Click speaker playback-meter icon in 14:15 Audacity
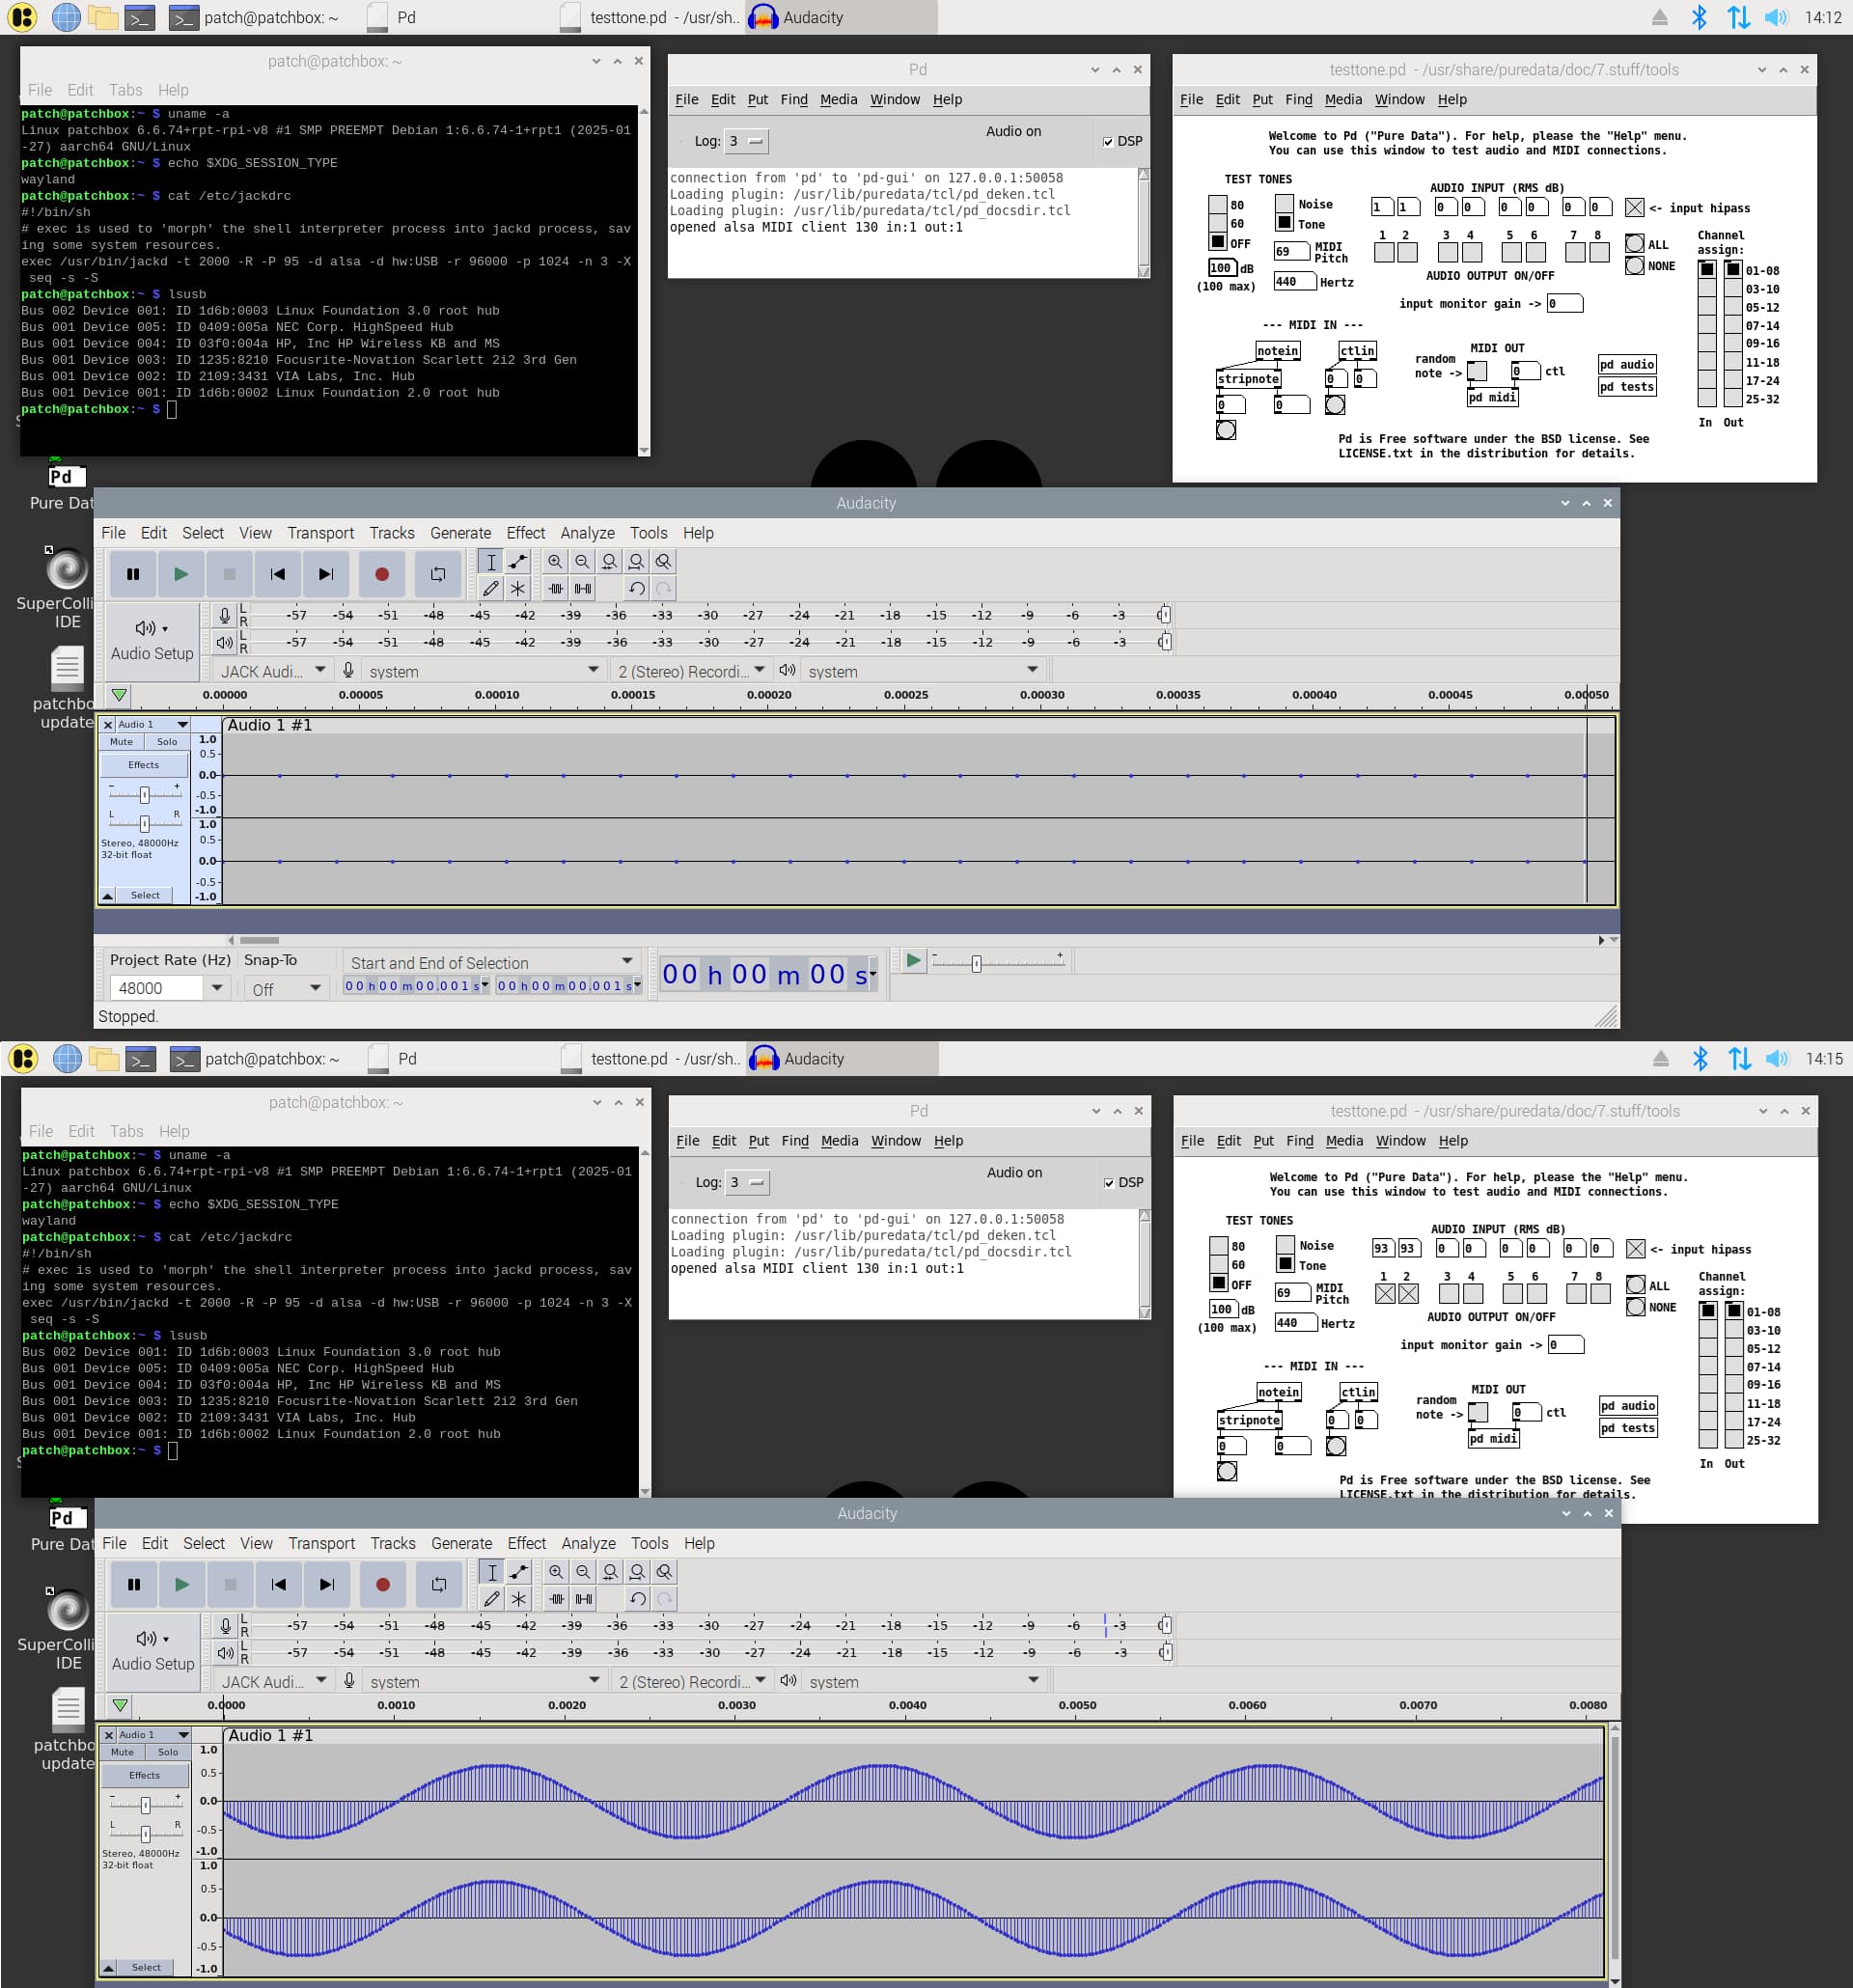This screenshot has width=1853, height=1988. pos(226,1653)
